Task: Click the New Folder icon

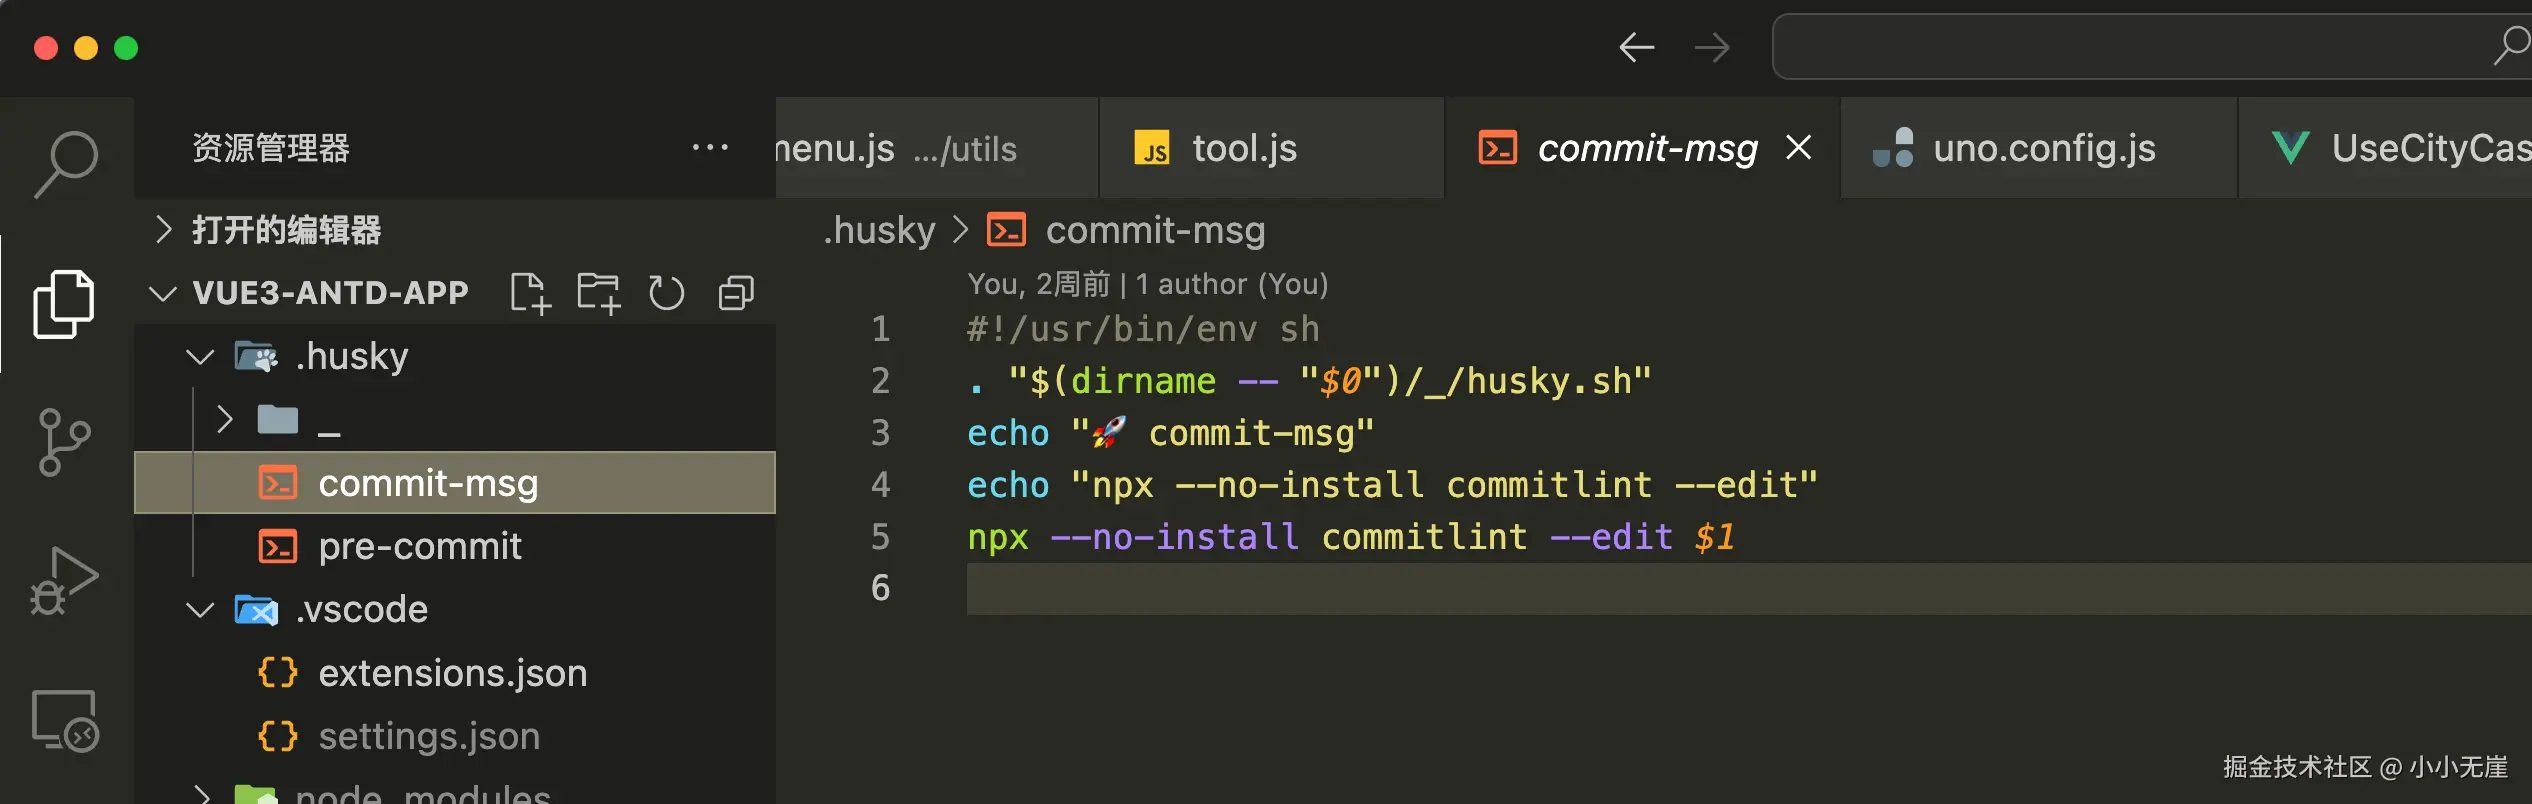Action: point(598,293)
